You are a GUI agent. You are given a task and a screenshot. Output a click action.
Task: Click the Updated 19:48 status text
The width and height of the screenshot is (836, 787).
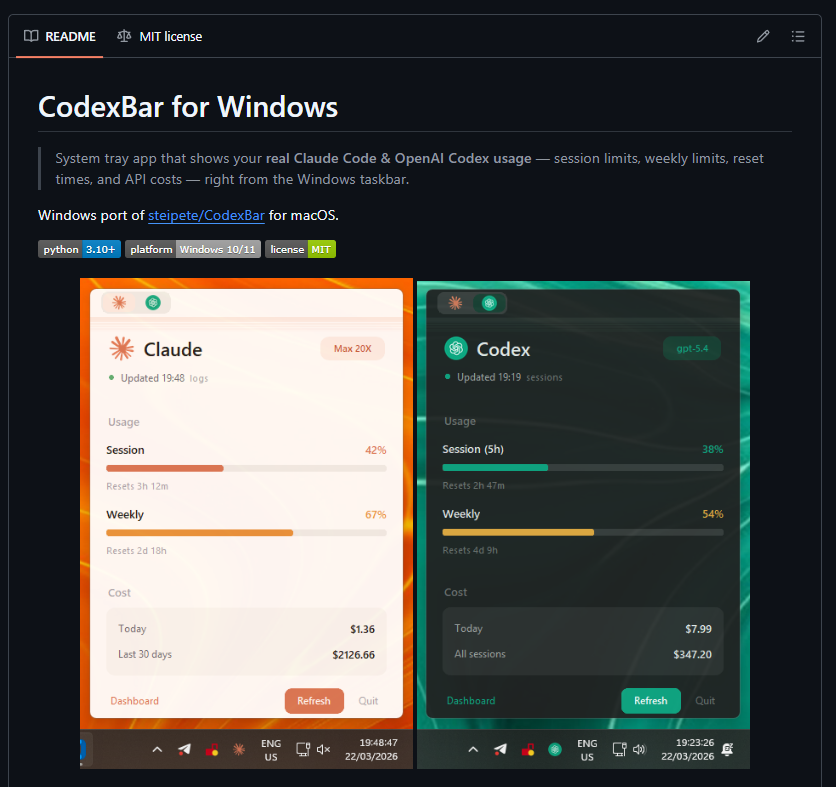click(x=152, y=378)
